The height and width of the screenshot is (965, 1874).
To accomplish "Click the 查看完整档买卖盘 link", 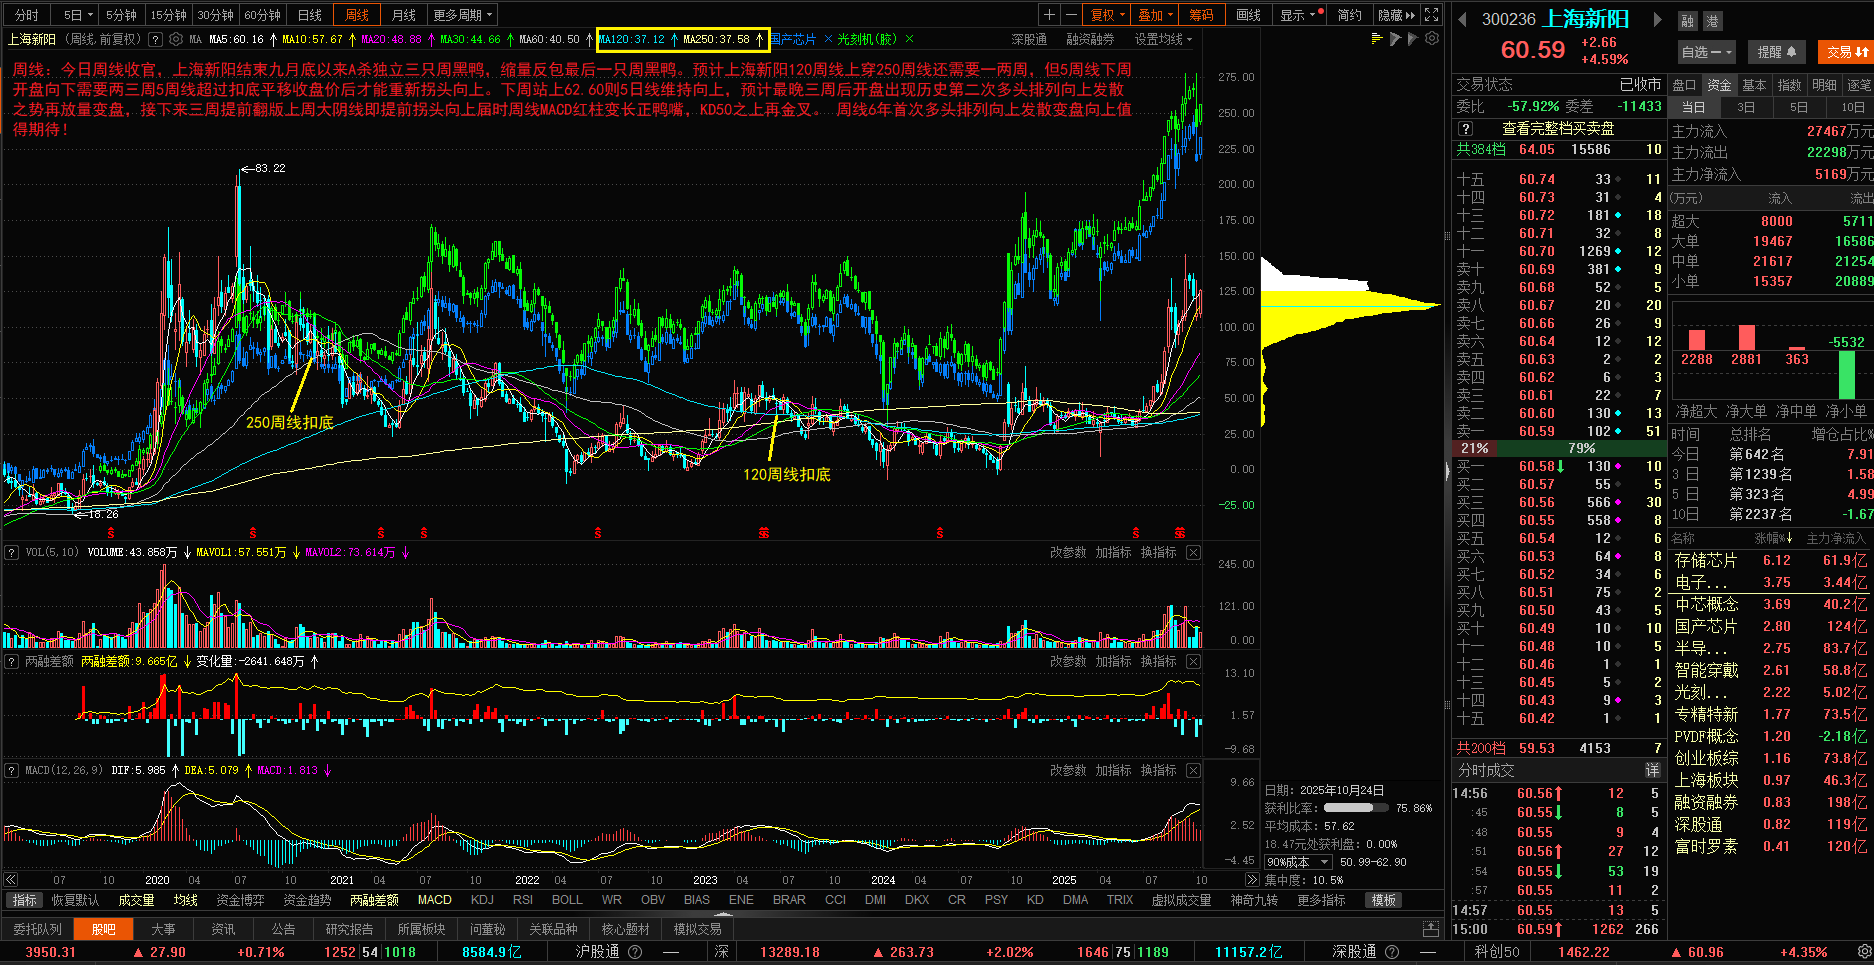I will coord(1558,129).
